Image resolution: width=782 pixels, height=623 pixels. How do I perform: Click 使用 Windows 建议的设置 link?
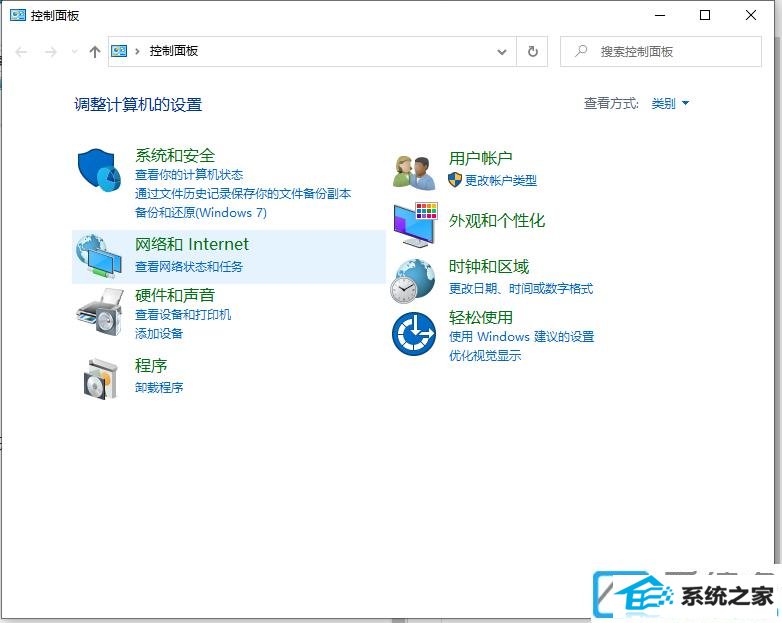click(x=521, y=337)
